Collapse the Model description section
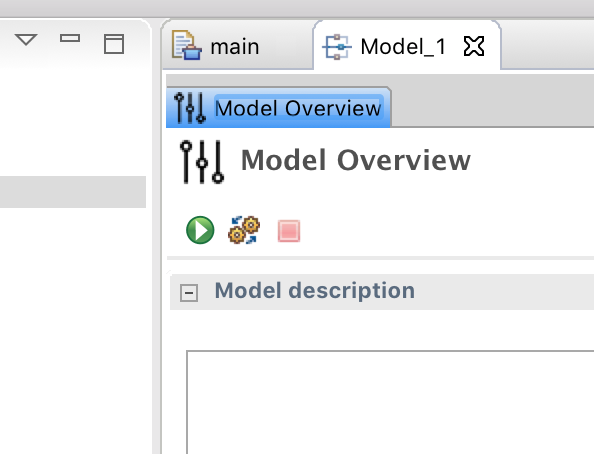 pyautogui.click(x=189, y=293)
